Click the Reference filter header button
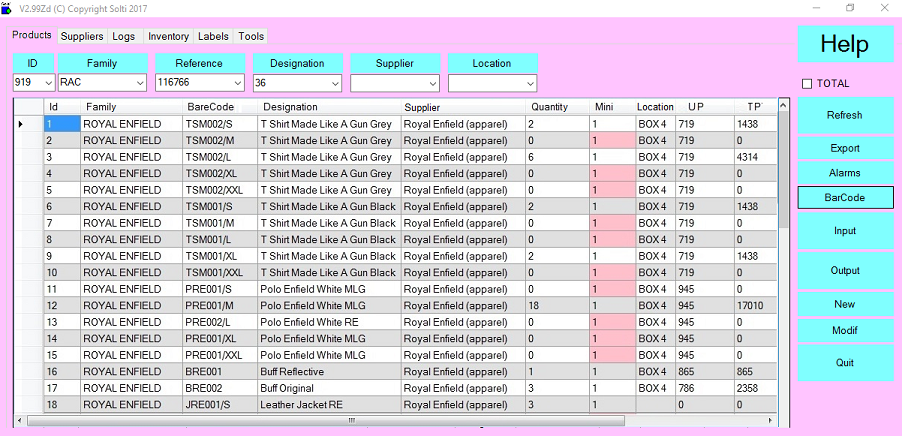 tap(200, 63)
